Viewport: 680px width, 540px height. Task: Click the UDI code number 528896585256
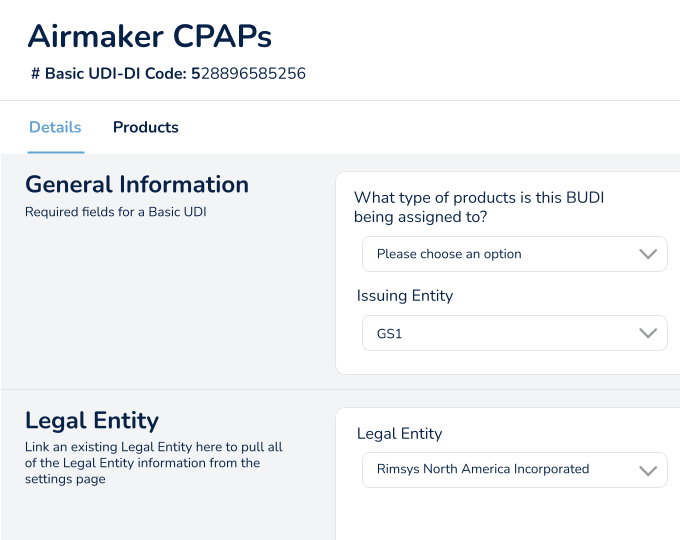(x=252, y=74)
